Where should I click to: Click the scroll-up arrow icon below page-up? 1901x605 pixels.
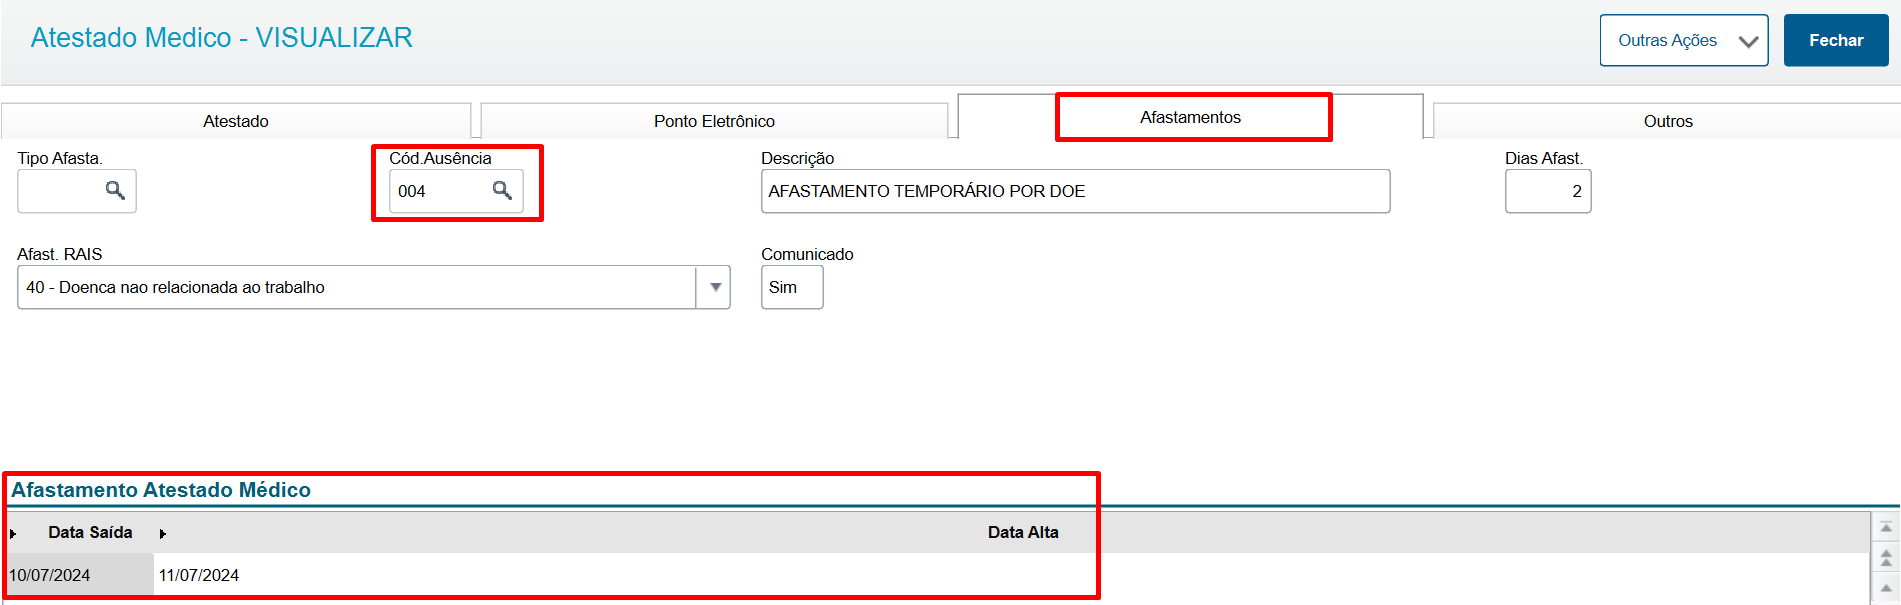(1886, 588)
